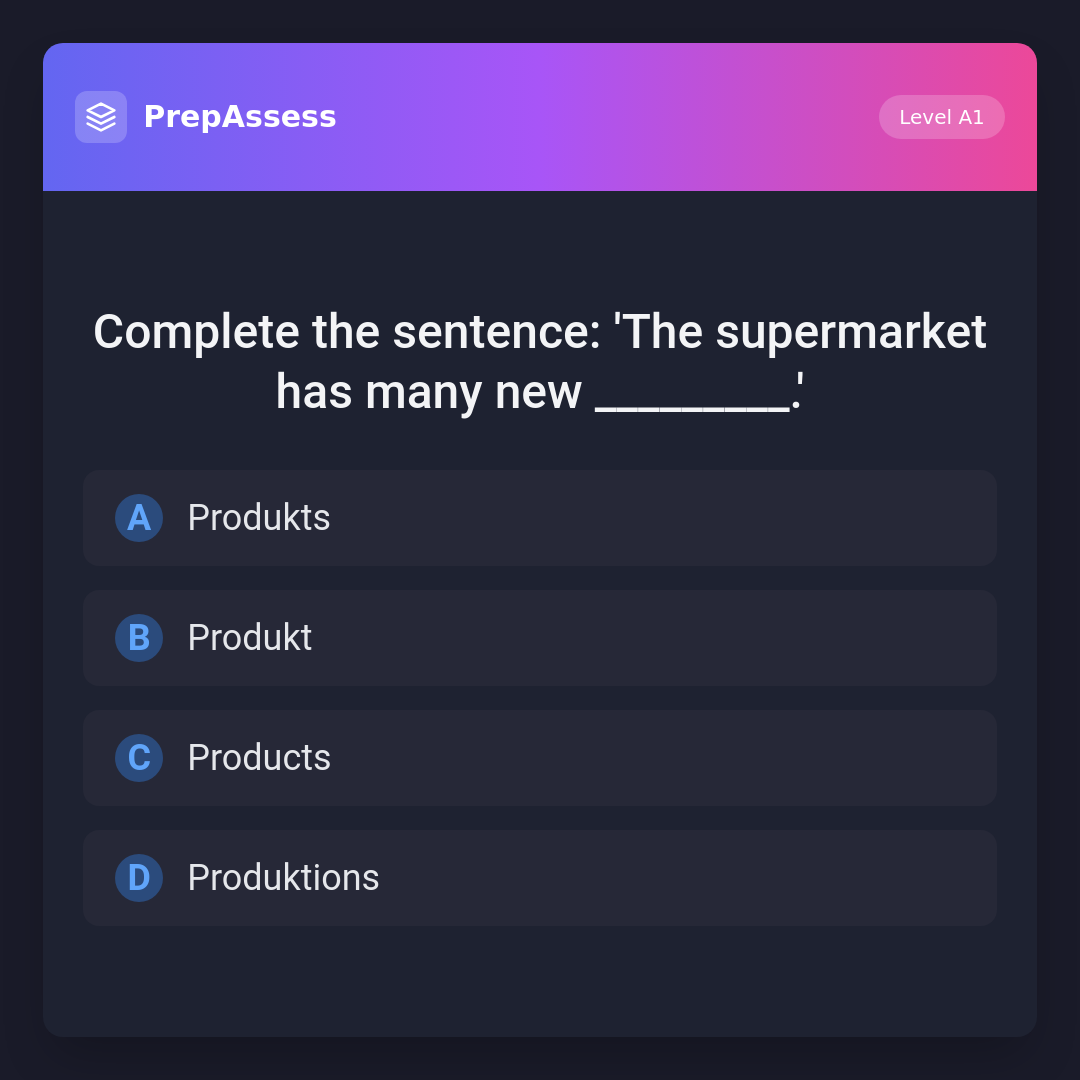The height and width of the screenshot is (1080, 1080).
Task: Click the circled letter B badge
Action: (139, 638)
